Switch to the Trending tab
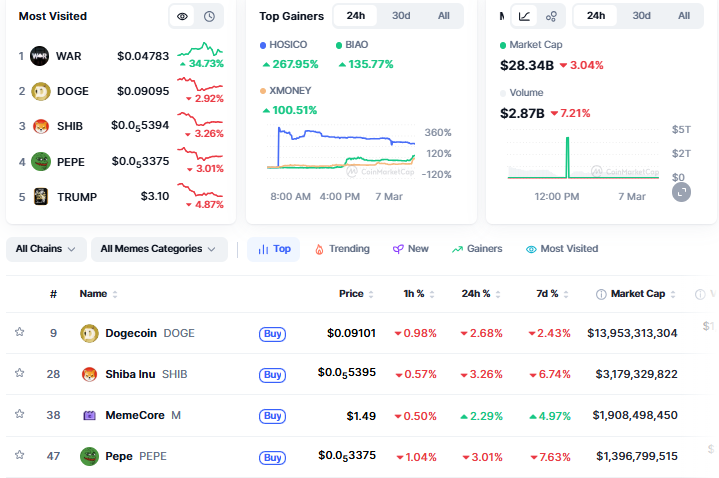Screen dimensions: 719x478 pyautogui.click(x=342, y=249)
